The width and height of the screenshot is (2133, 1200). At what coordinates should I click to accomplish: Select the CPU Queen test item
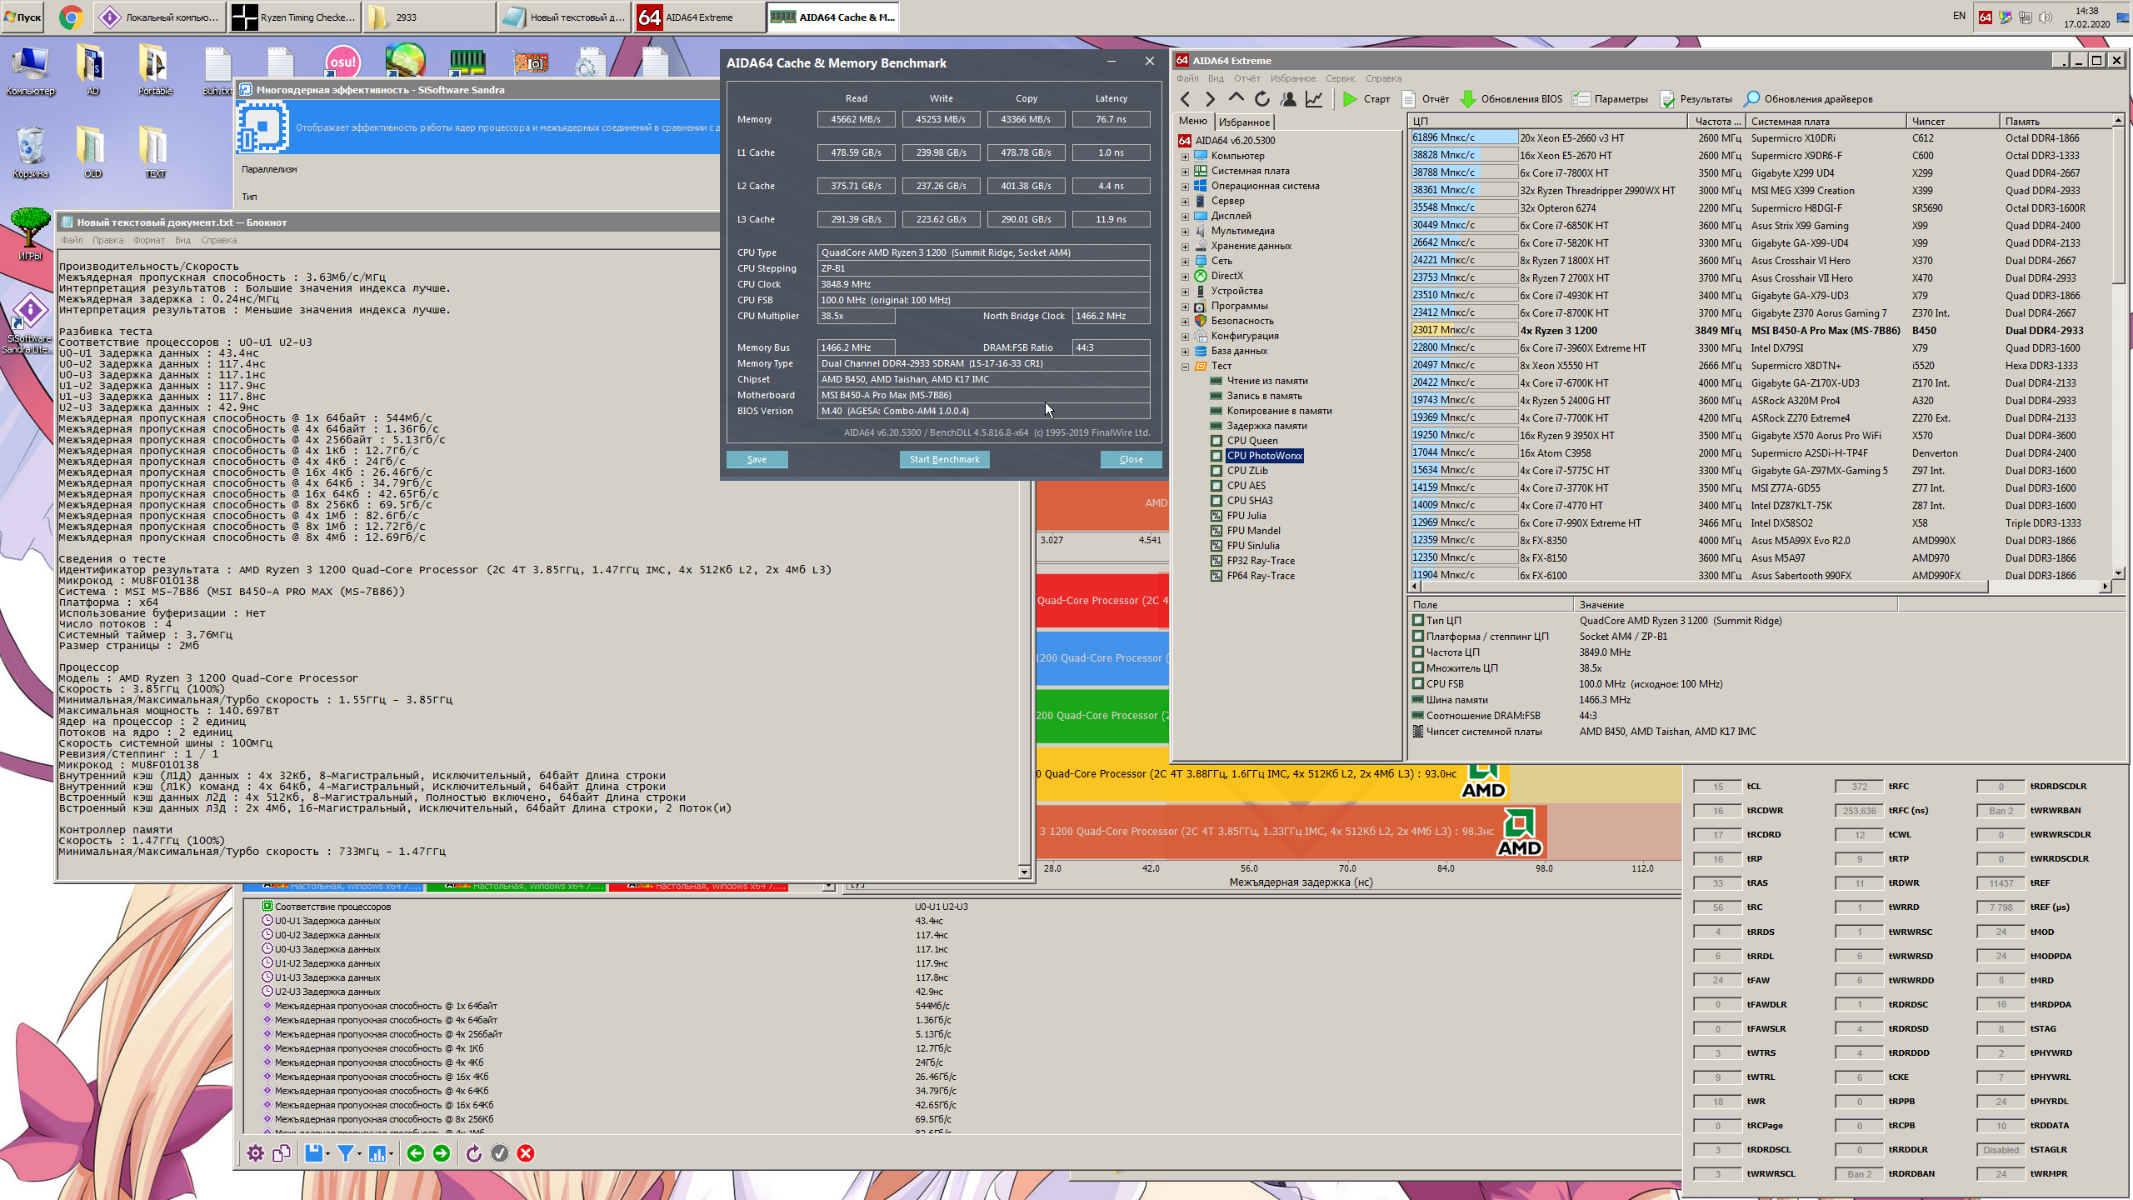(x=1252, y=440)
